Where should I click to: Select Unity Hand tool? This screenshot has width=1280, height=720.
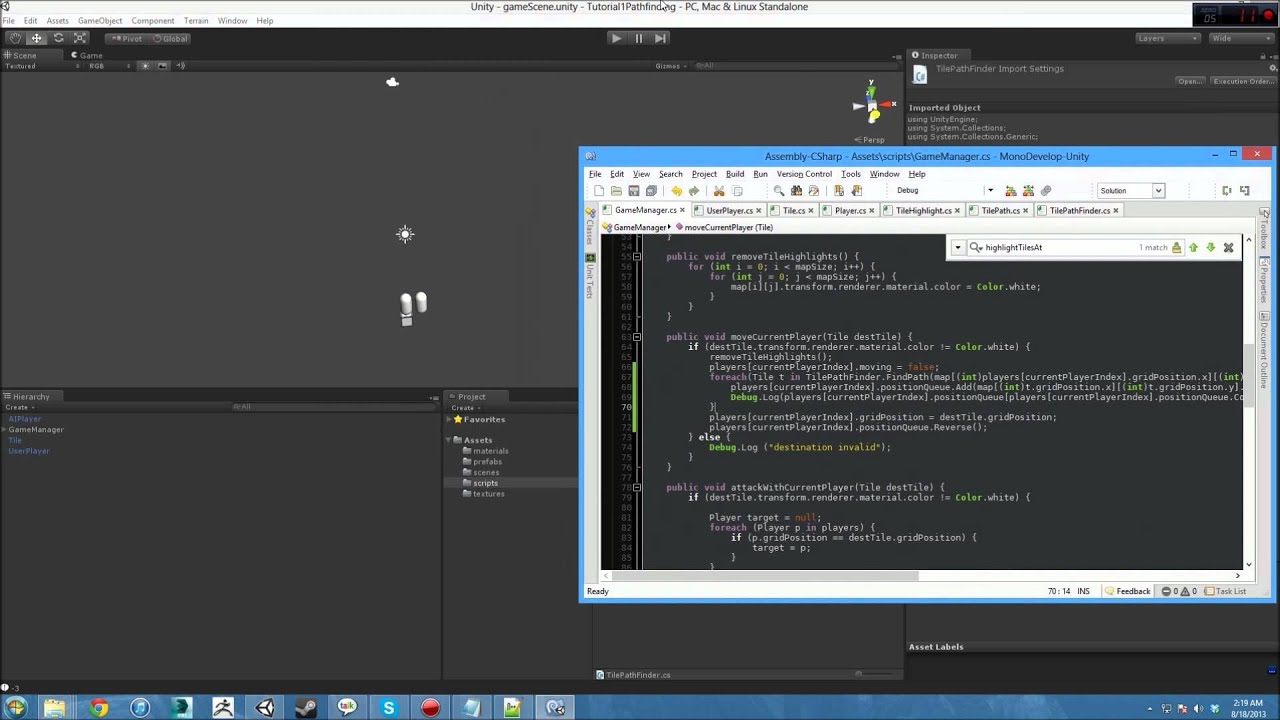coord(15,38)
